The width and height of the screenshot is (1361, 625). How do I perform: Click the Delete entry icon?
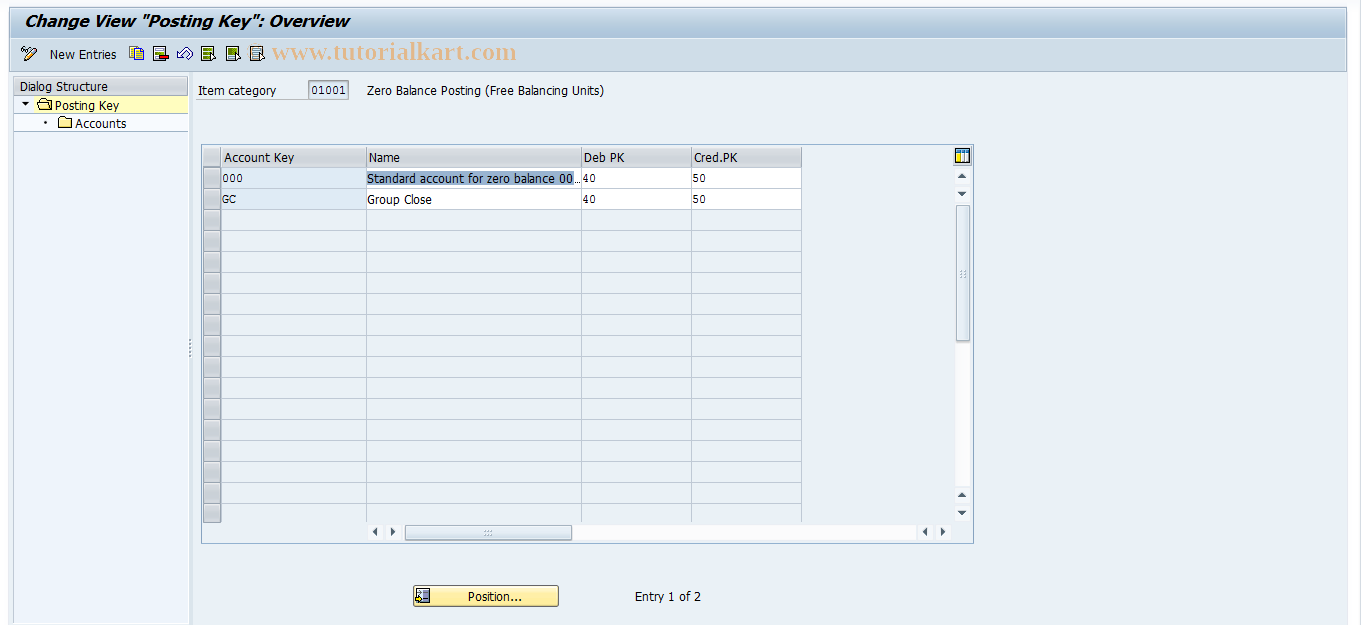pyautogui.click(x=161, y=54)
